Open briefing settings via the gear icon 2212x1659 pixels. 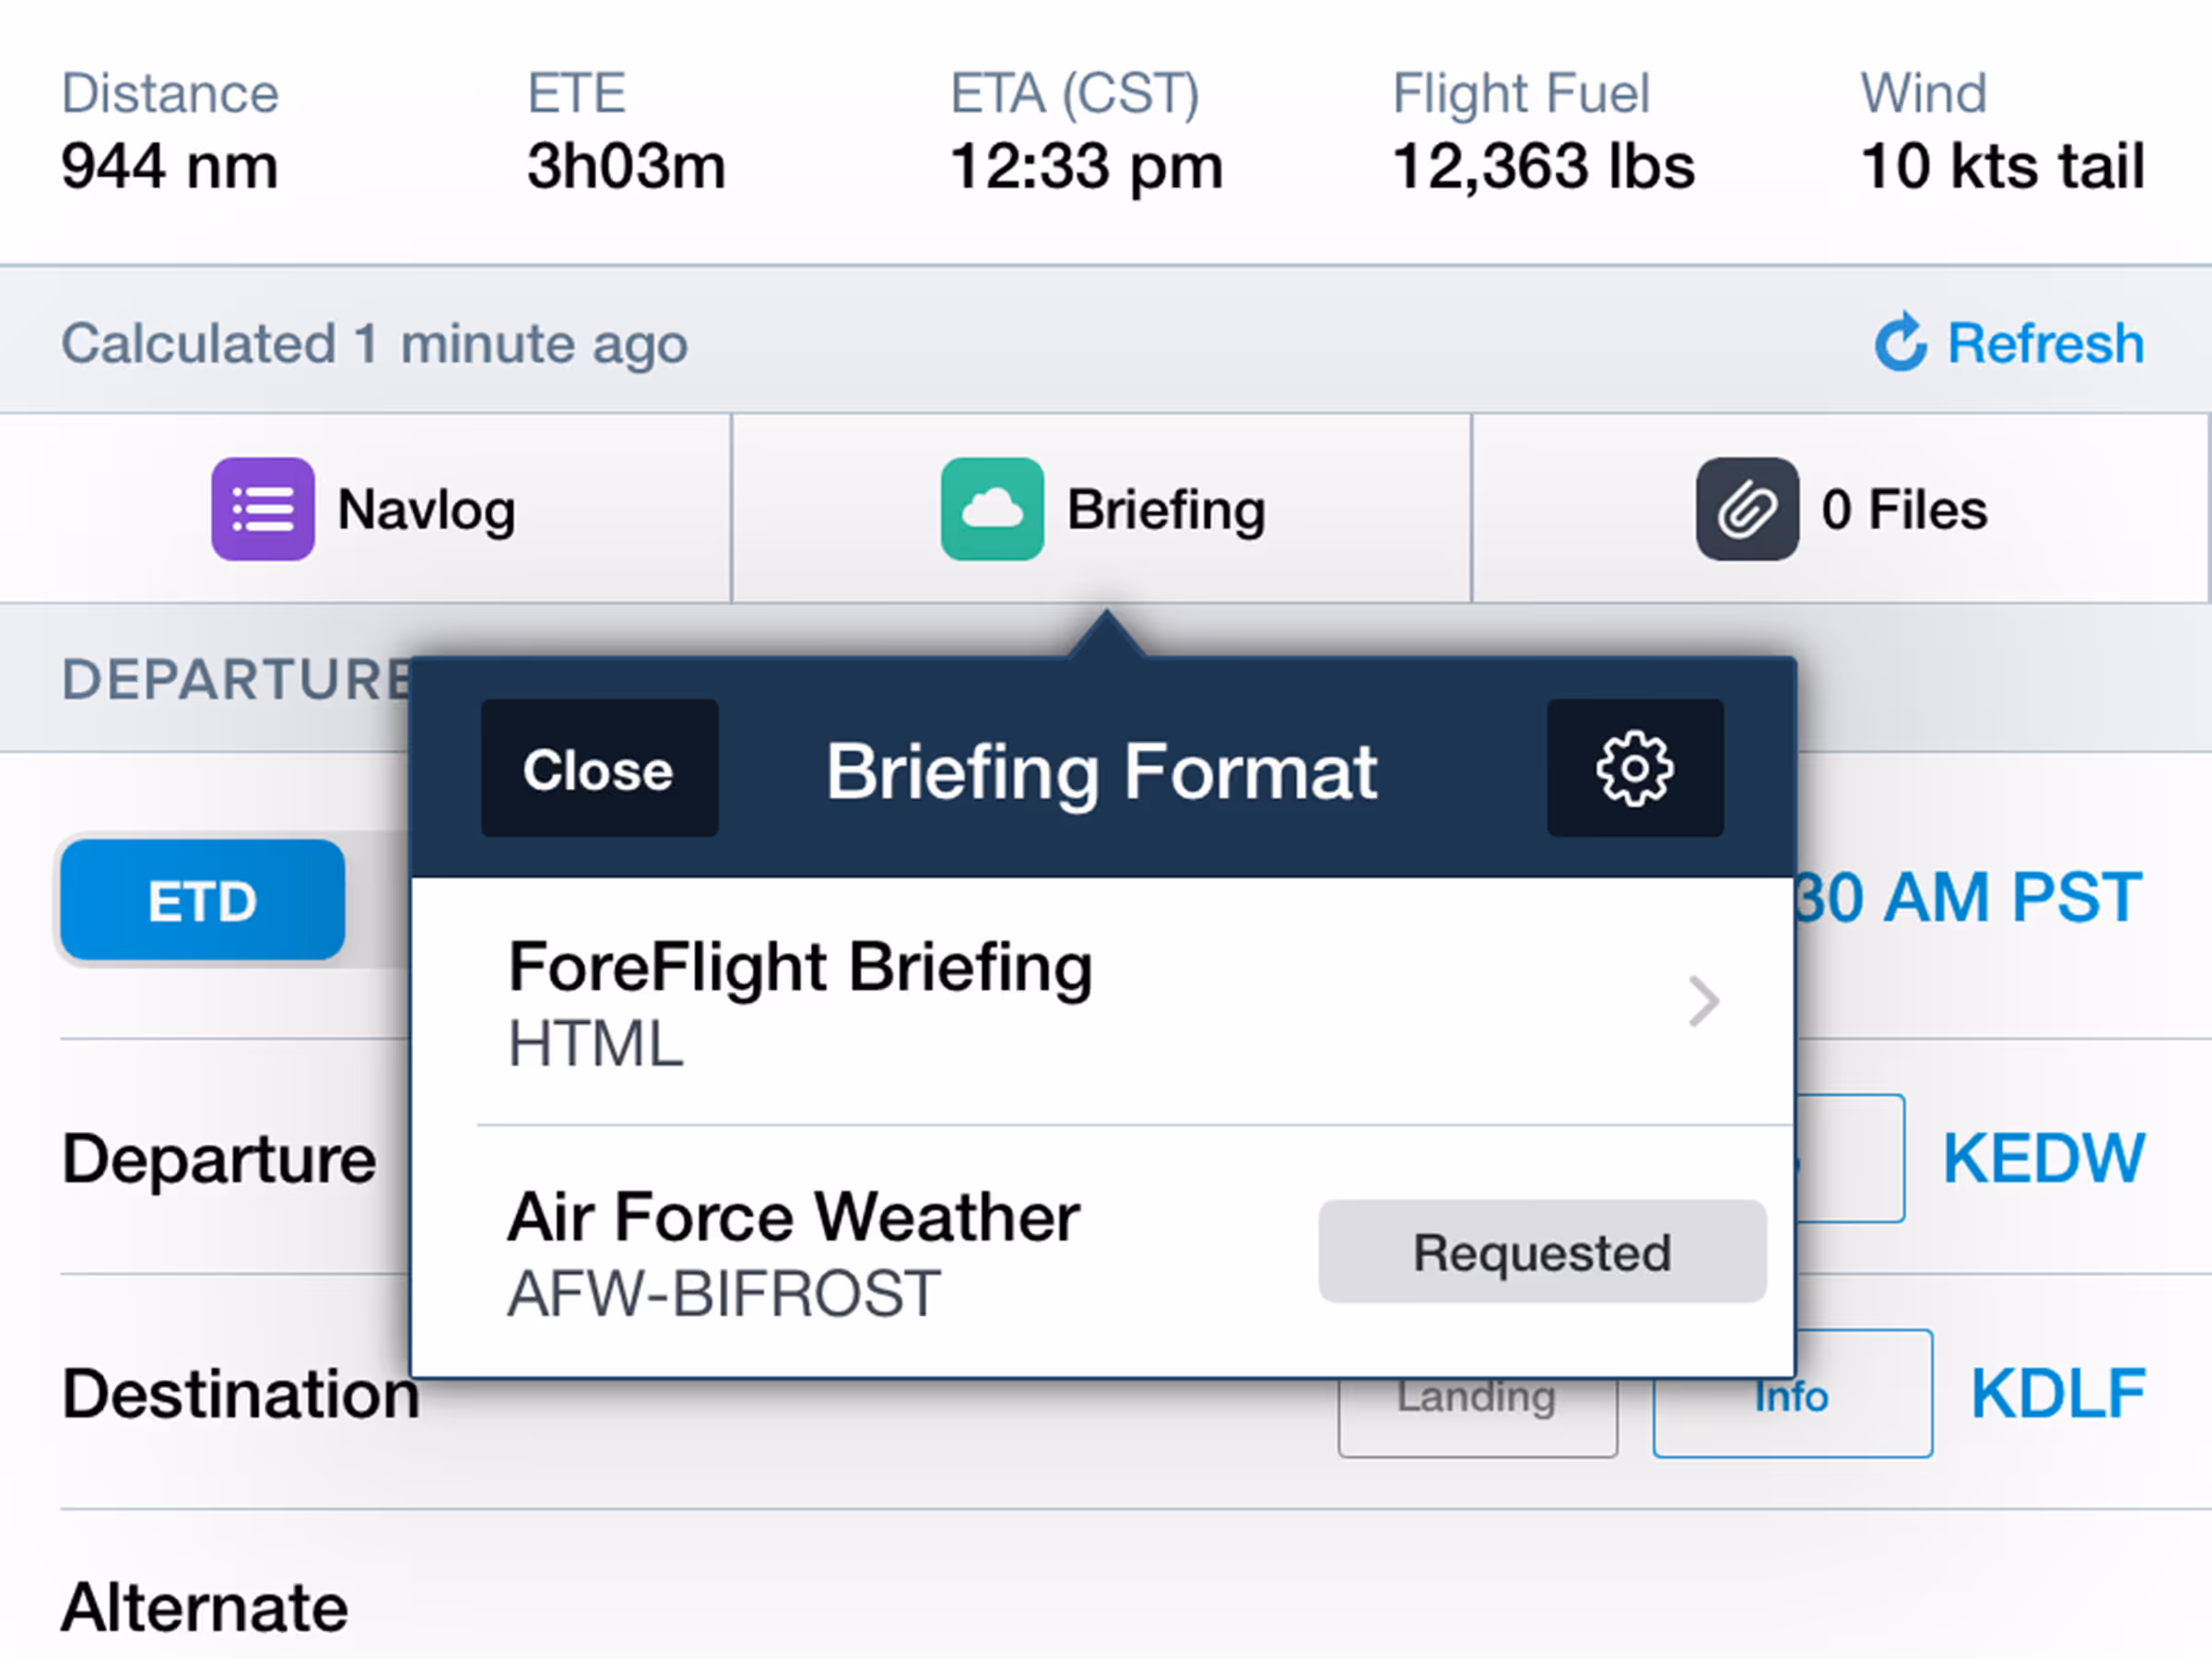pos(1635,768)
